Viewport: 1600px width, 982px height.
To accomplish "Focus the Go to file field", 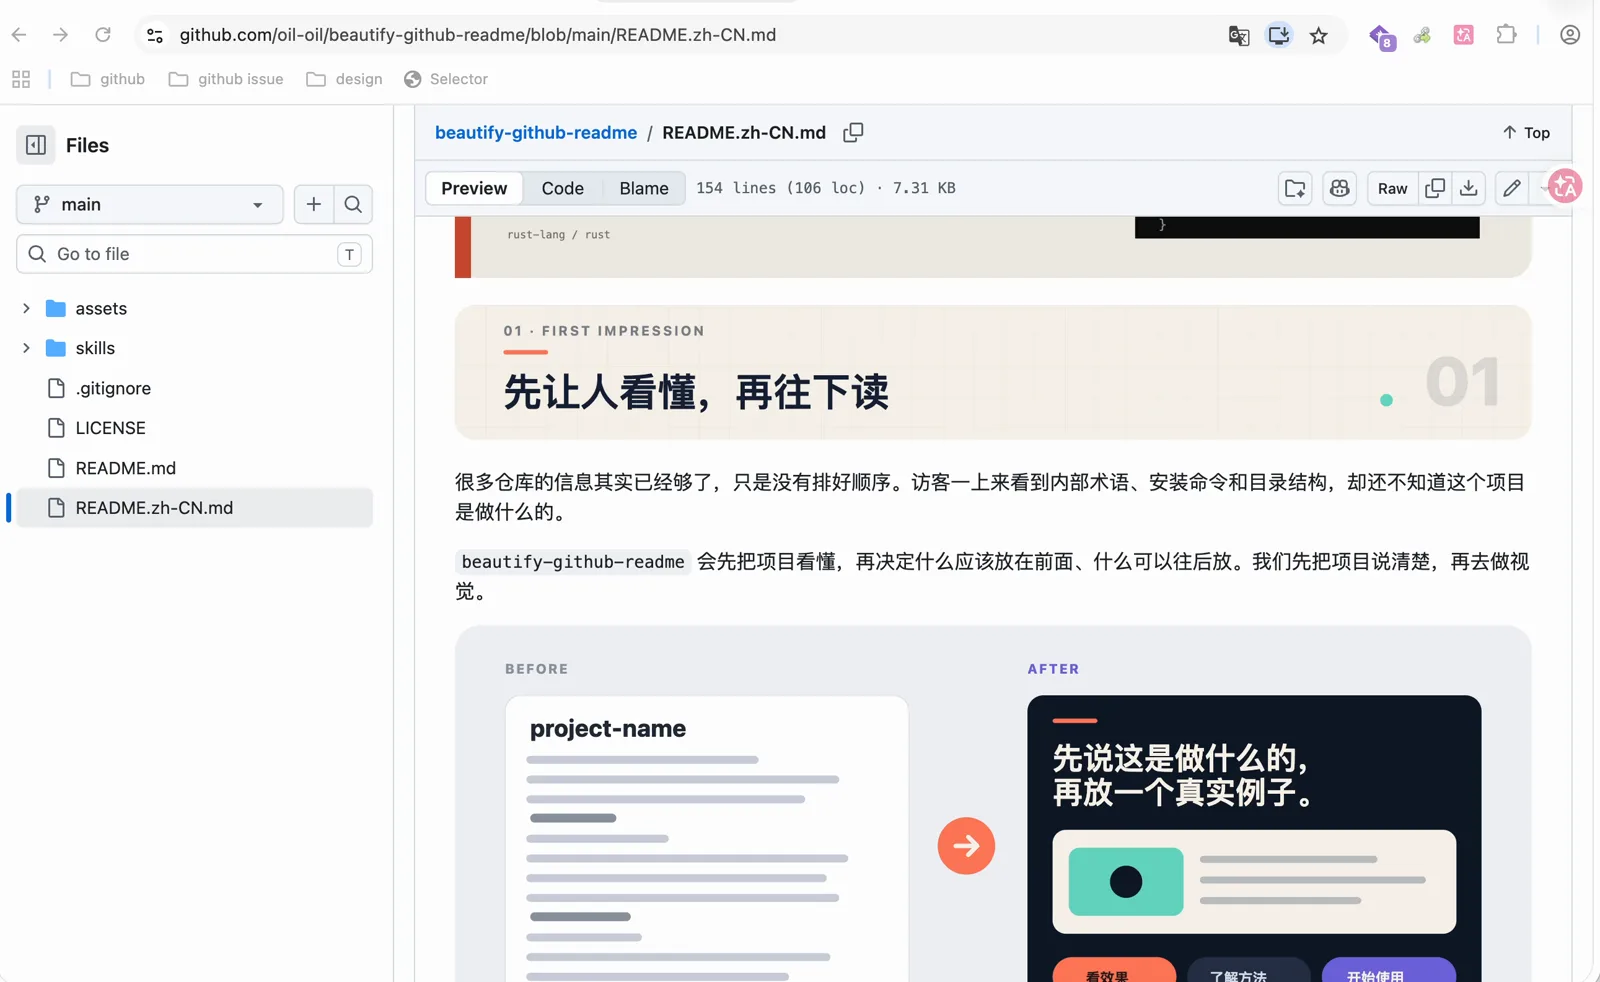I will point(195,254).
